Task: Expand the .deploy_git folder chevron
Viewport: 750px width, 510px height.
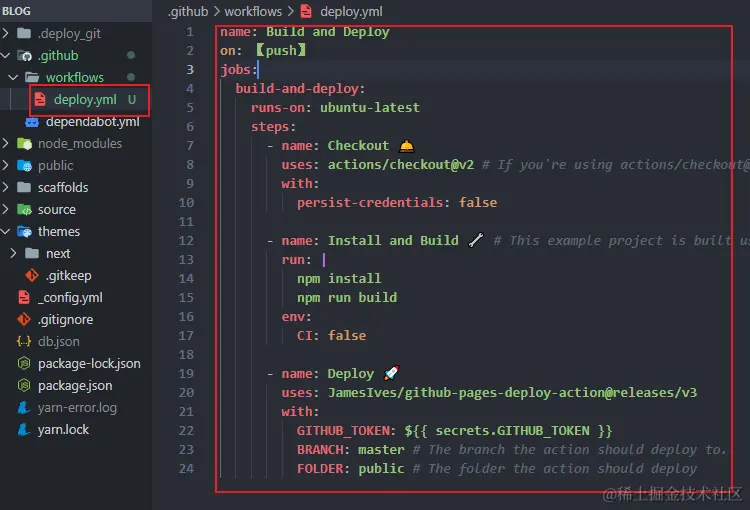Action: click(x=6, y=33)
